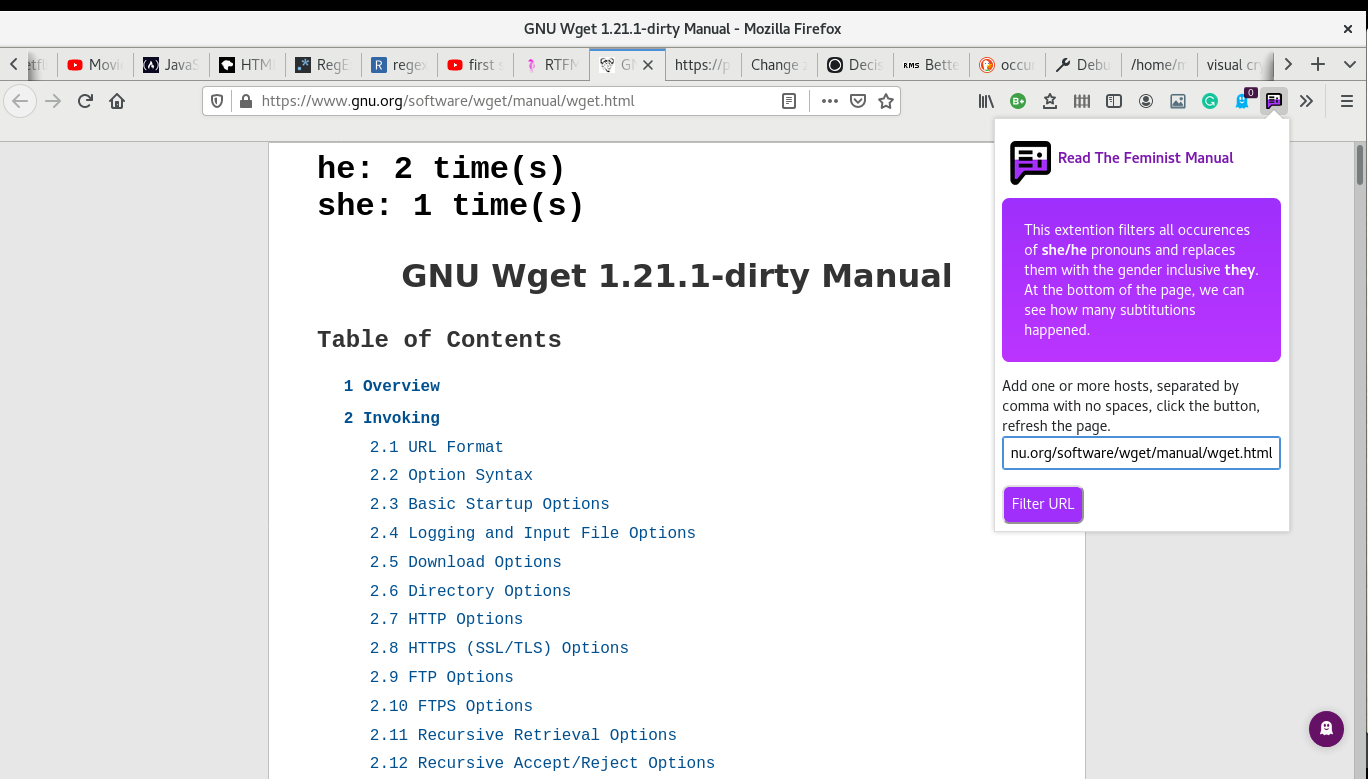Switch to the https://p tab
The width and height of the screenshot is (1368, 779).
click(703, 65)
